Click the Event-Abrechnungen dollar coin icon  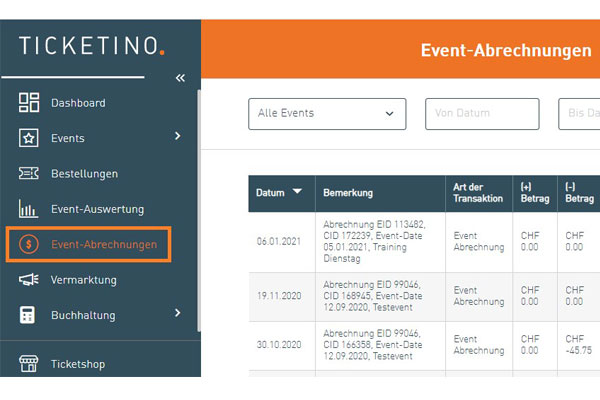[x=29, y=244]
